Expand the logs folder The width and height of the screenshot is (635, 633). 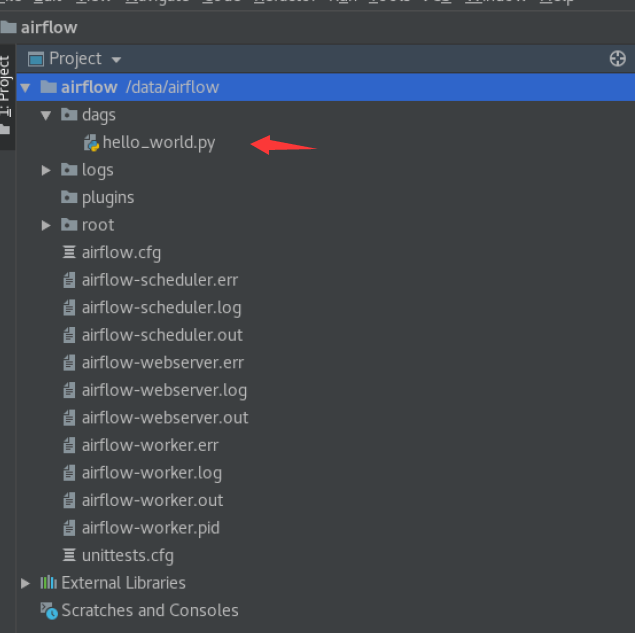(46, 171)
